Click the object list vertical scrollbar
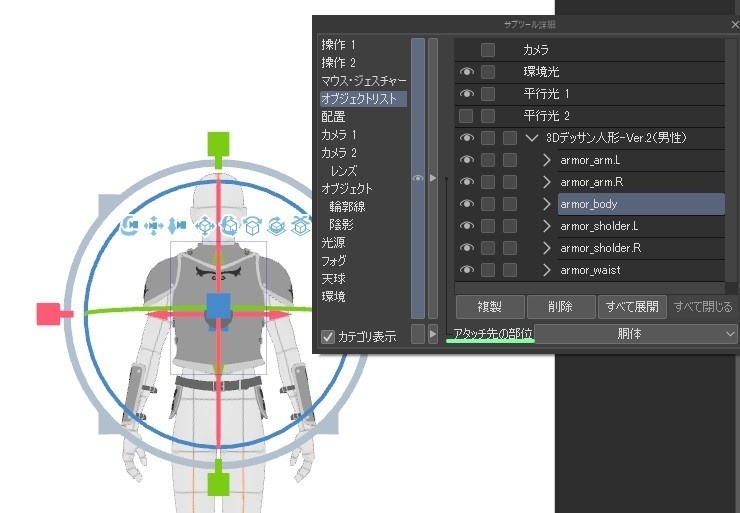 point(731,160)
